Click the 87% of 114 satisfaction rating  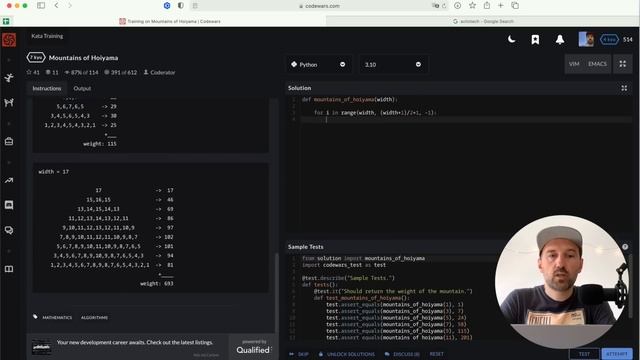pyautogui.click(x=81, y=72)
